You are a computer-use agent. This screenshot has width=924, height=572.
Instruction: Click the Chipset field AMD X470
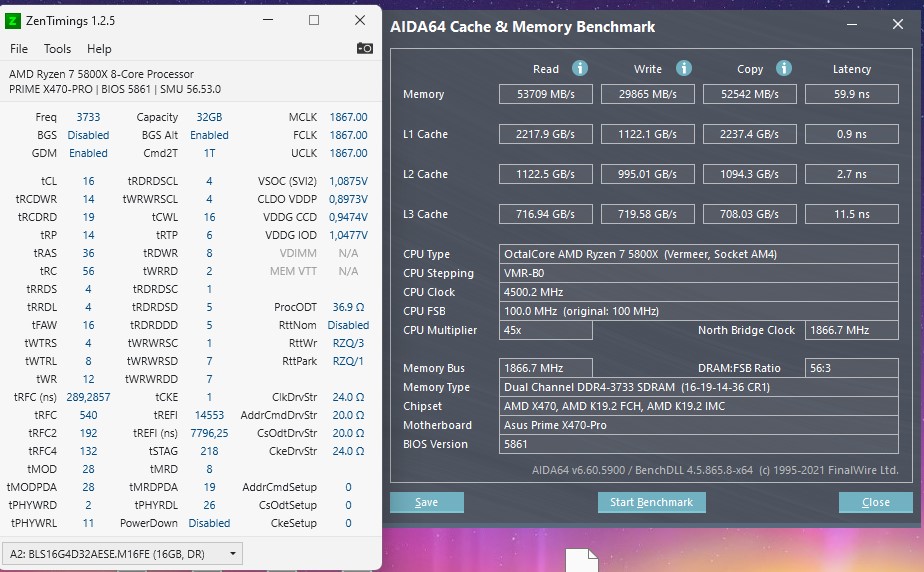click(x=699, y=406)
